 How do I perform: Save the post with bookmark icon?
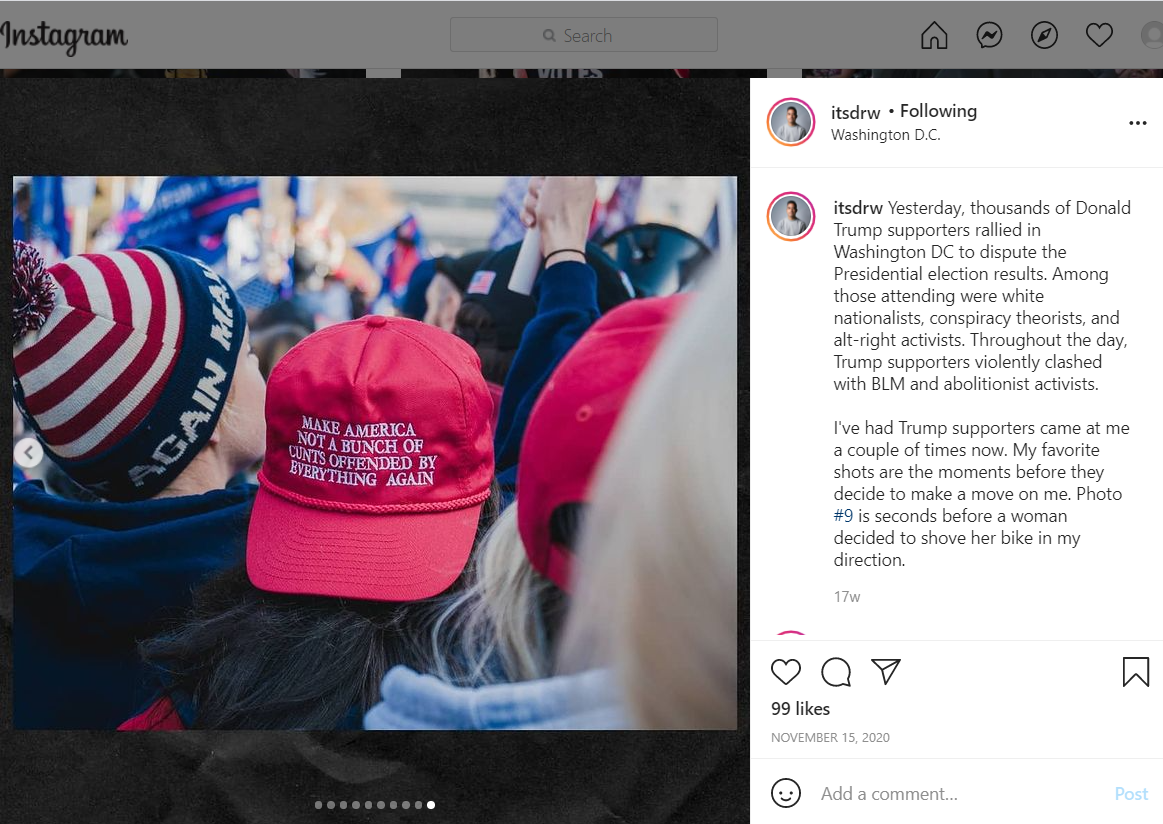(x=1136, y=672)
